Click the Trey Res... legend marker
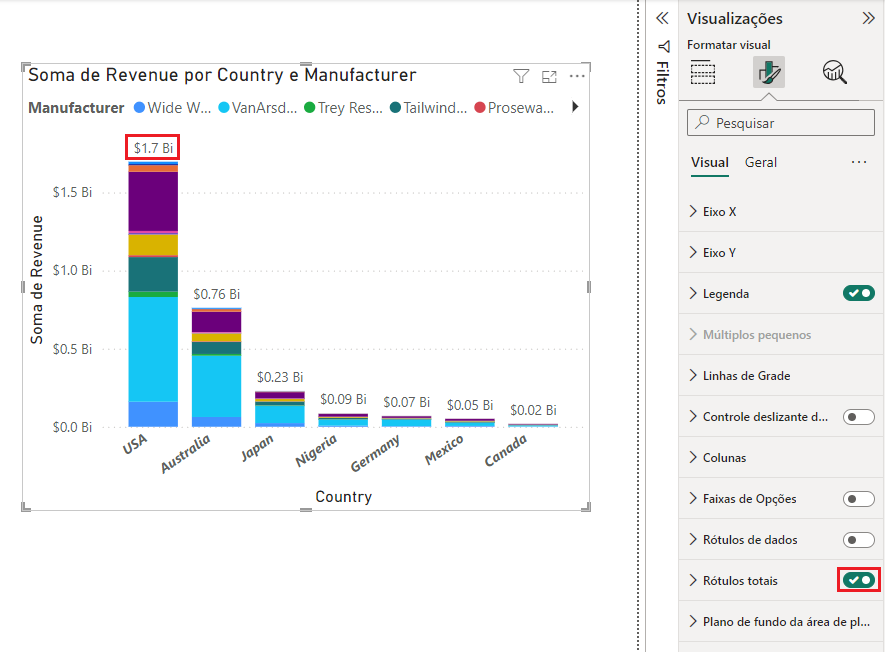The width and height of the screenshot is (885, 652). [309, 107]
